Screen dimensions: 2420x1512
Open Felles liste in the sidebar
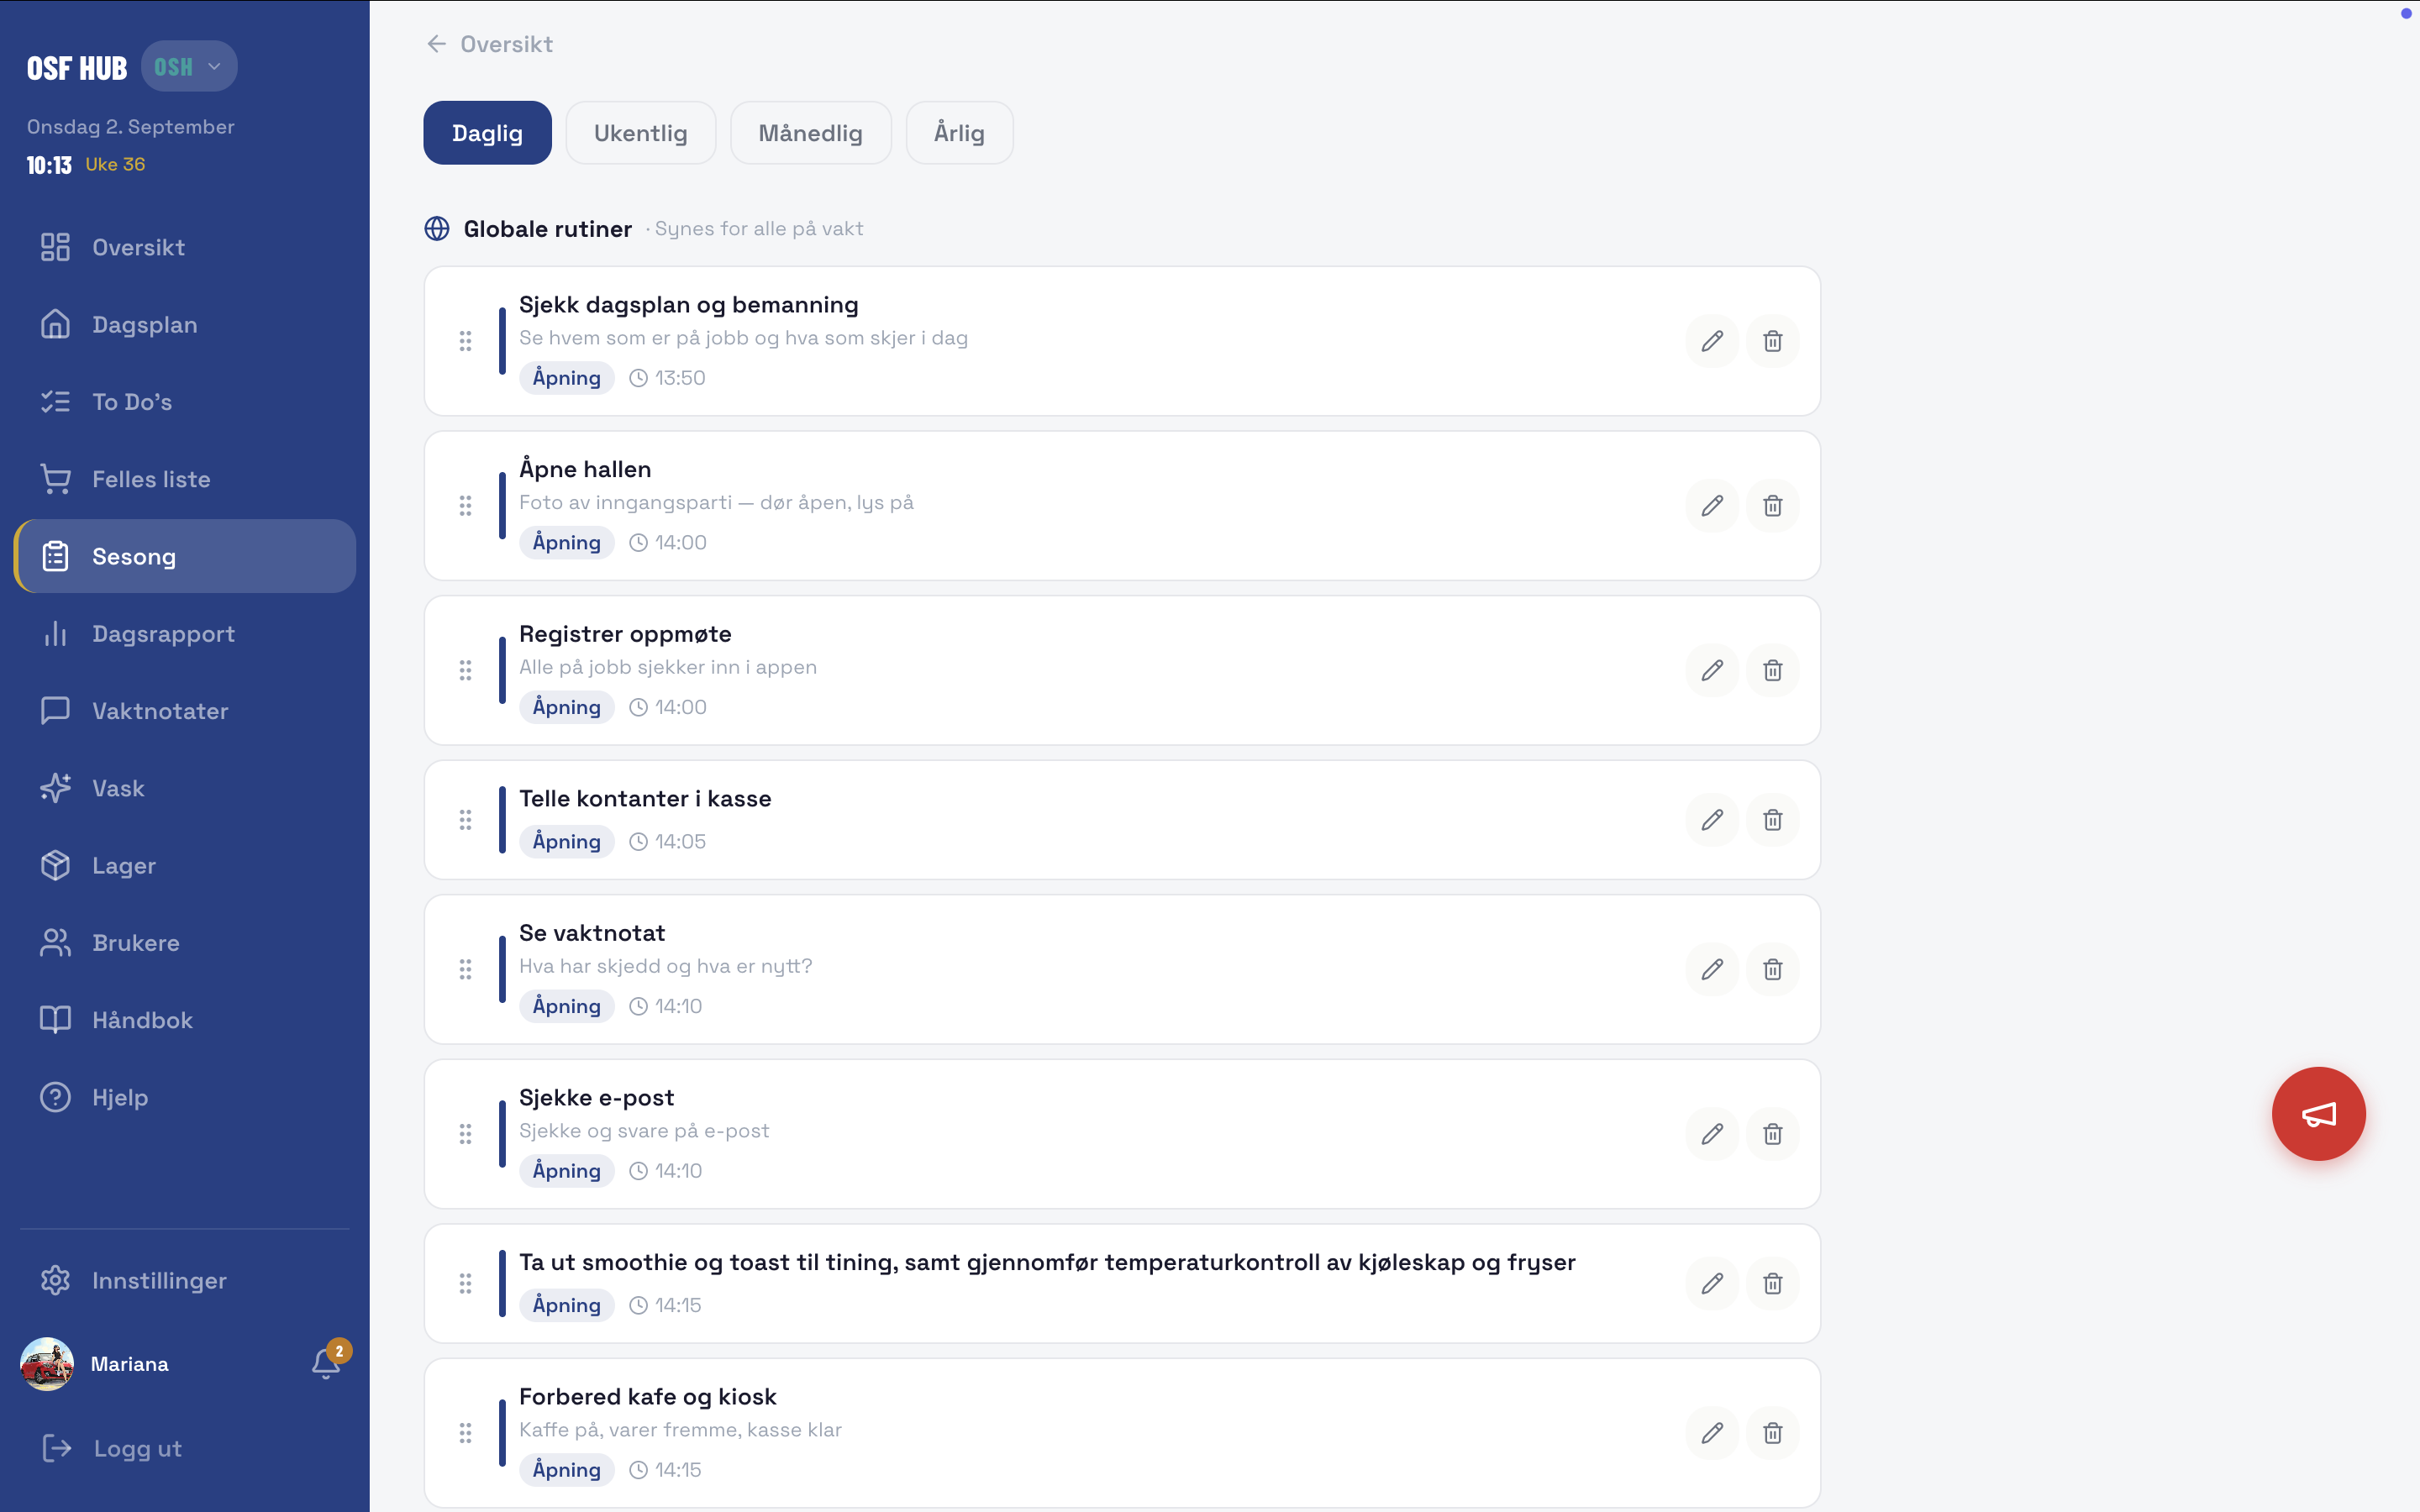point(185,479)
